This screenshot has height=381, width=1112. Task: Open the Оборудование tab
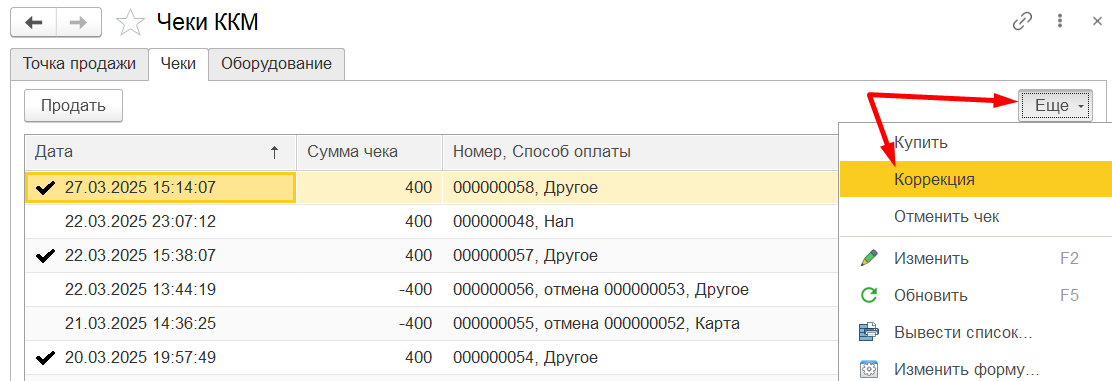[x=277, y=63]
